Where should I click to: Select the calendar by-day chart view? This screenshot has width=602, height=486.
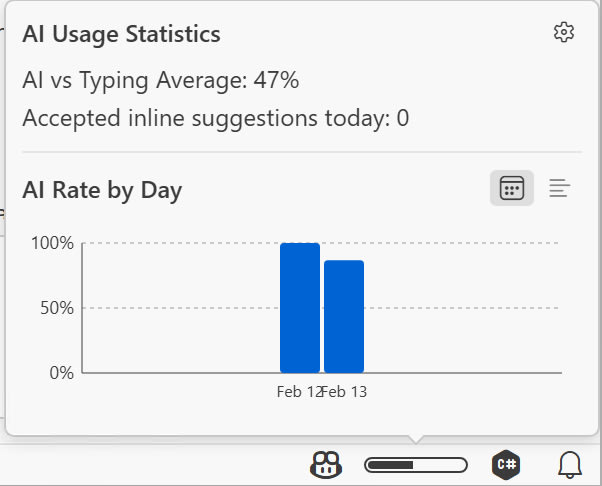511,188
